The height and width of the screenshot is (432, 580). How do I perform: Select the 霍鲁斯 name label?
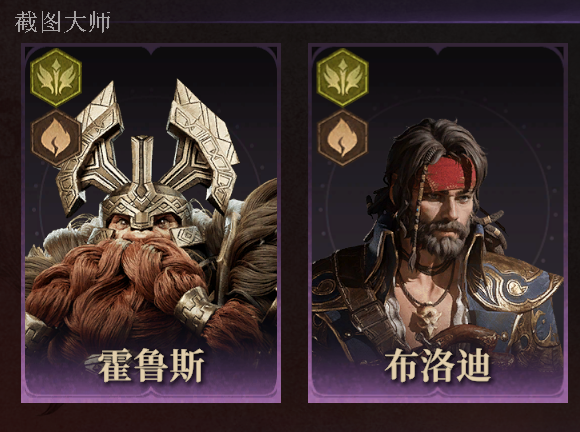coord(151,365)
